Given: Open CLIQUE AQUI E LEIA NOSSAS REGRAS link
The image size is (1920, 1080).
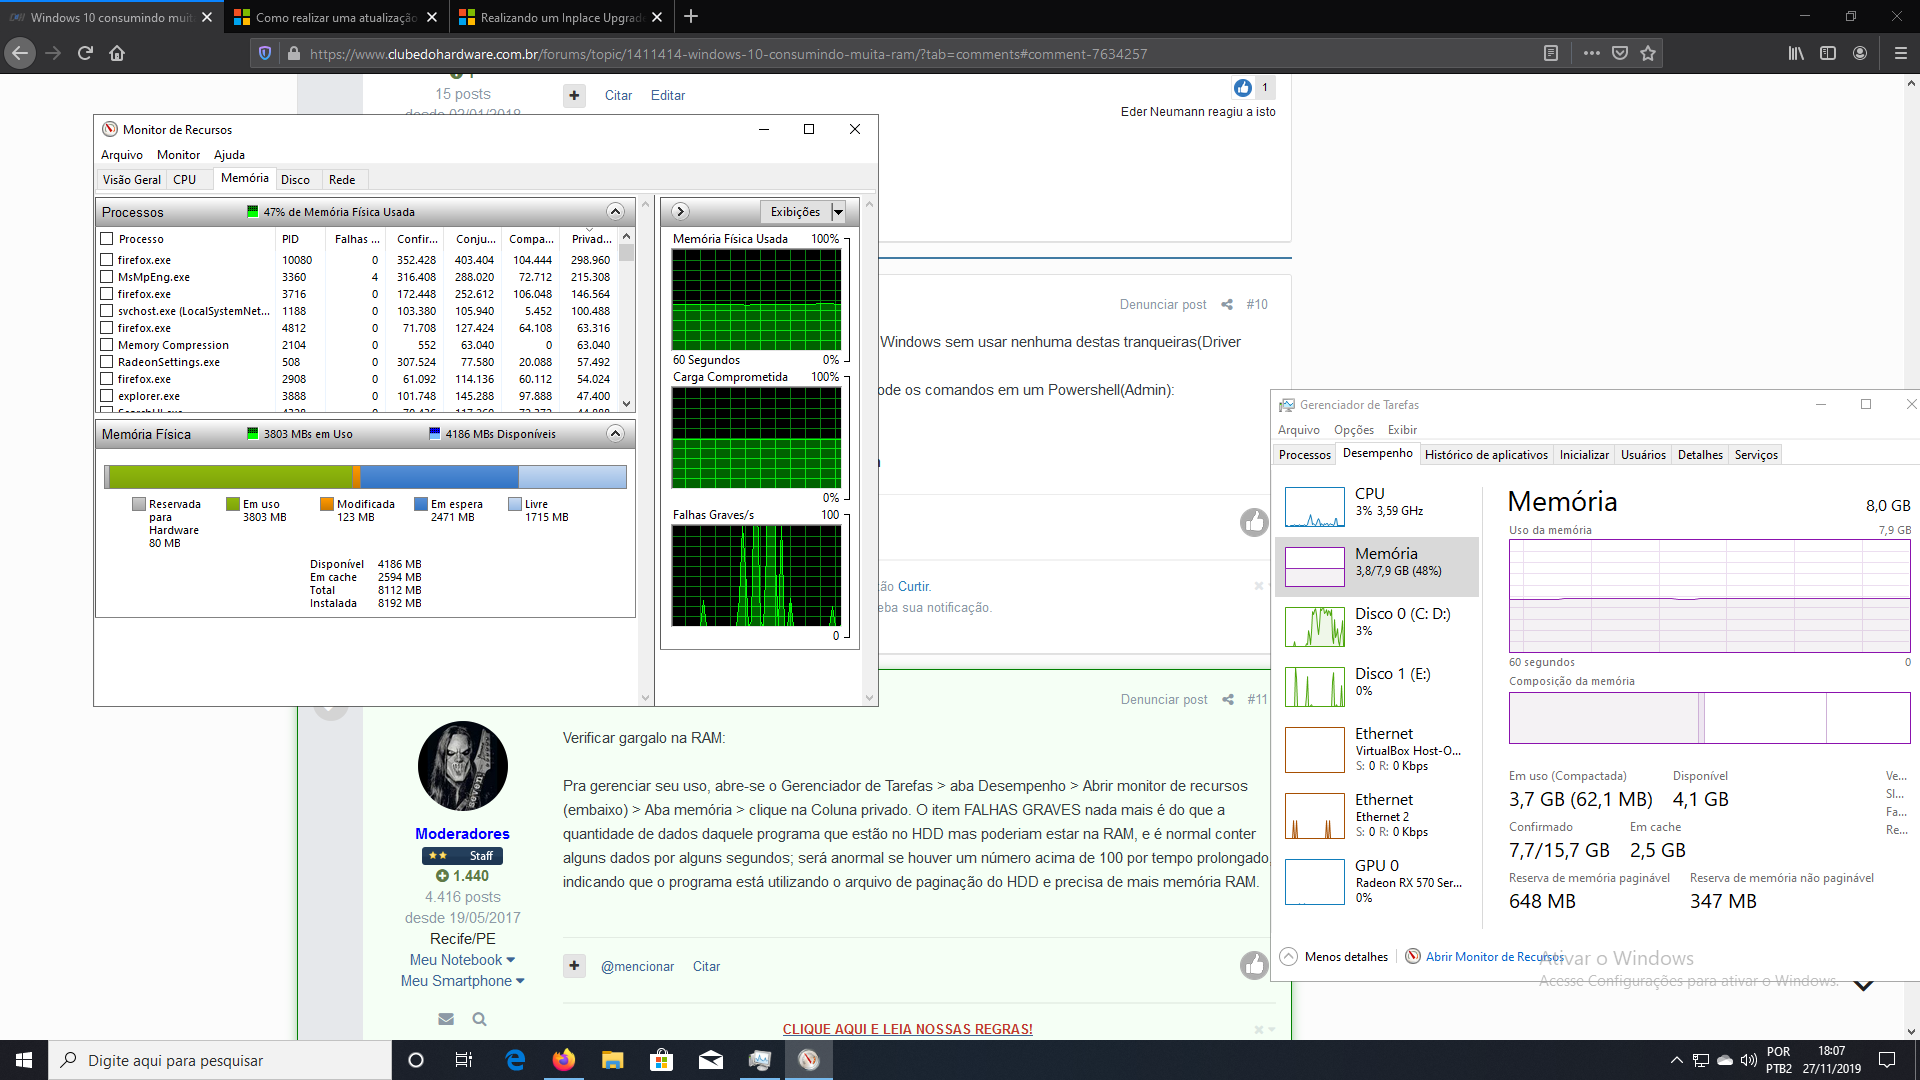Looking at the screenshot, I should [x=908, y=1029].
